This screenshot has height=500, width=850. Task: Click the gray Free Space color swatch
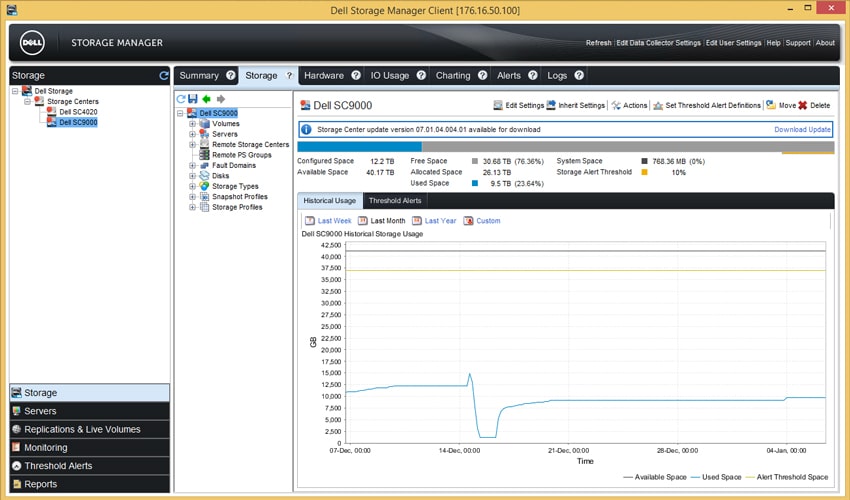(475, 161)
